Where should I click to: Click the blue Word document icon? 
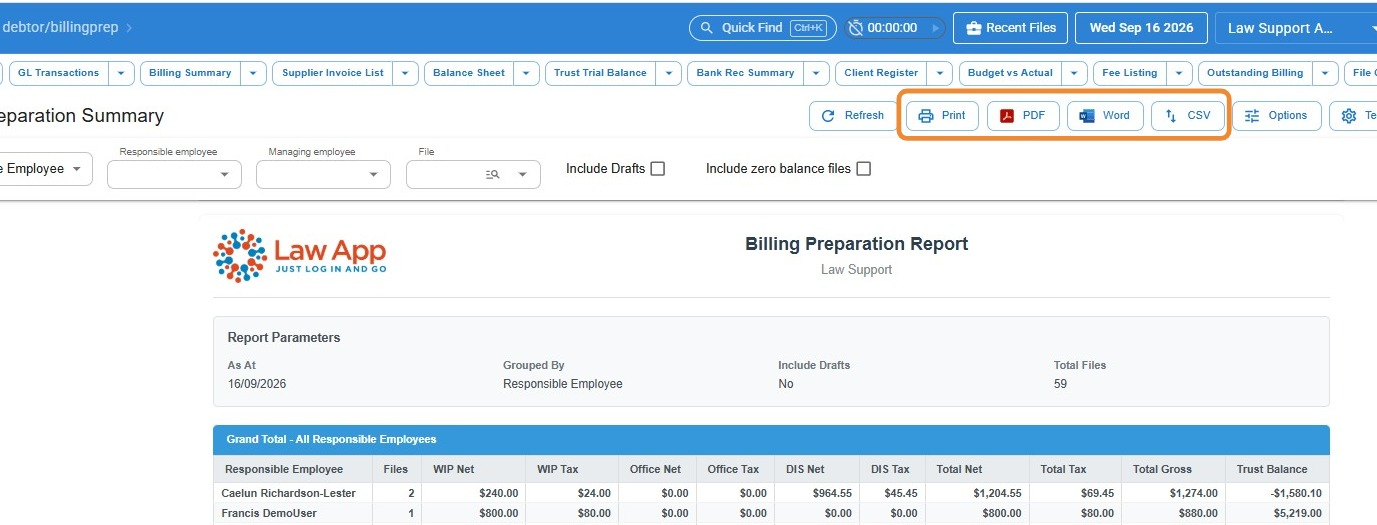tap(1087, 116)
